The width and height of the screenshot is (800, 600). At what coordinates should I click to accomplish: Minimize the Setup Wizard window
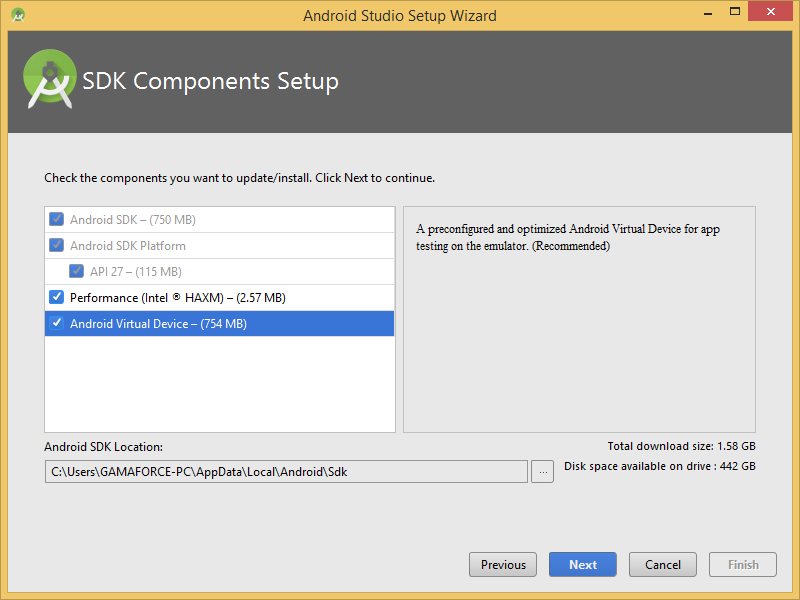pos(708,13)
